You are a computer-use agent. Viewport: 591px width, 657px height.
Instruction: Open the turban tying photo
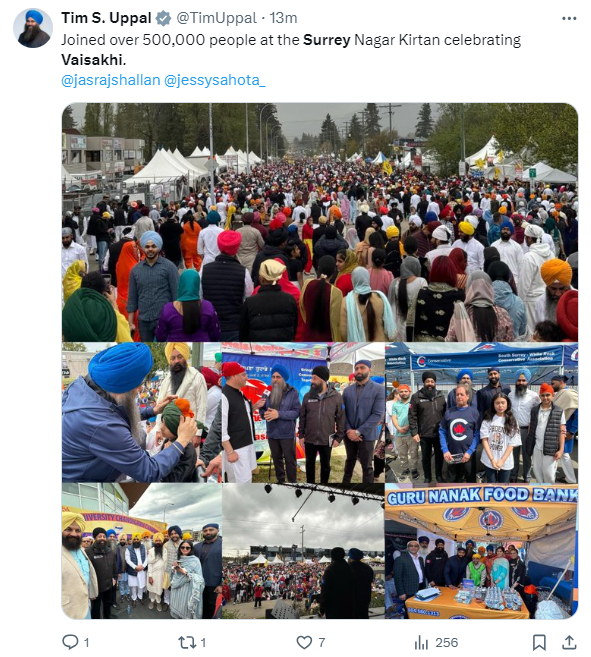point(142,412)
